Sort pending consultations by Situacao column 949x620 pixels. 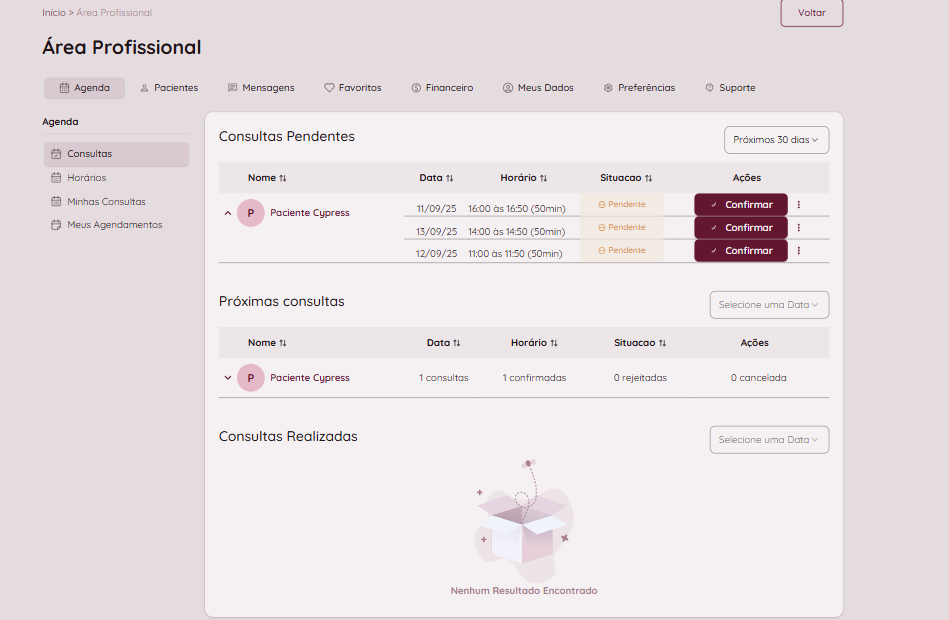(626, 178)
